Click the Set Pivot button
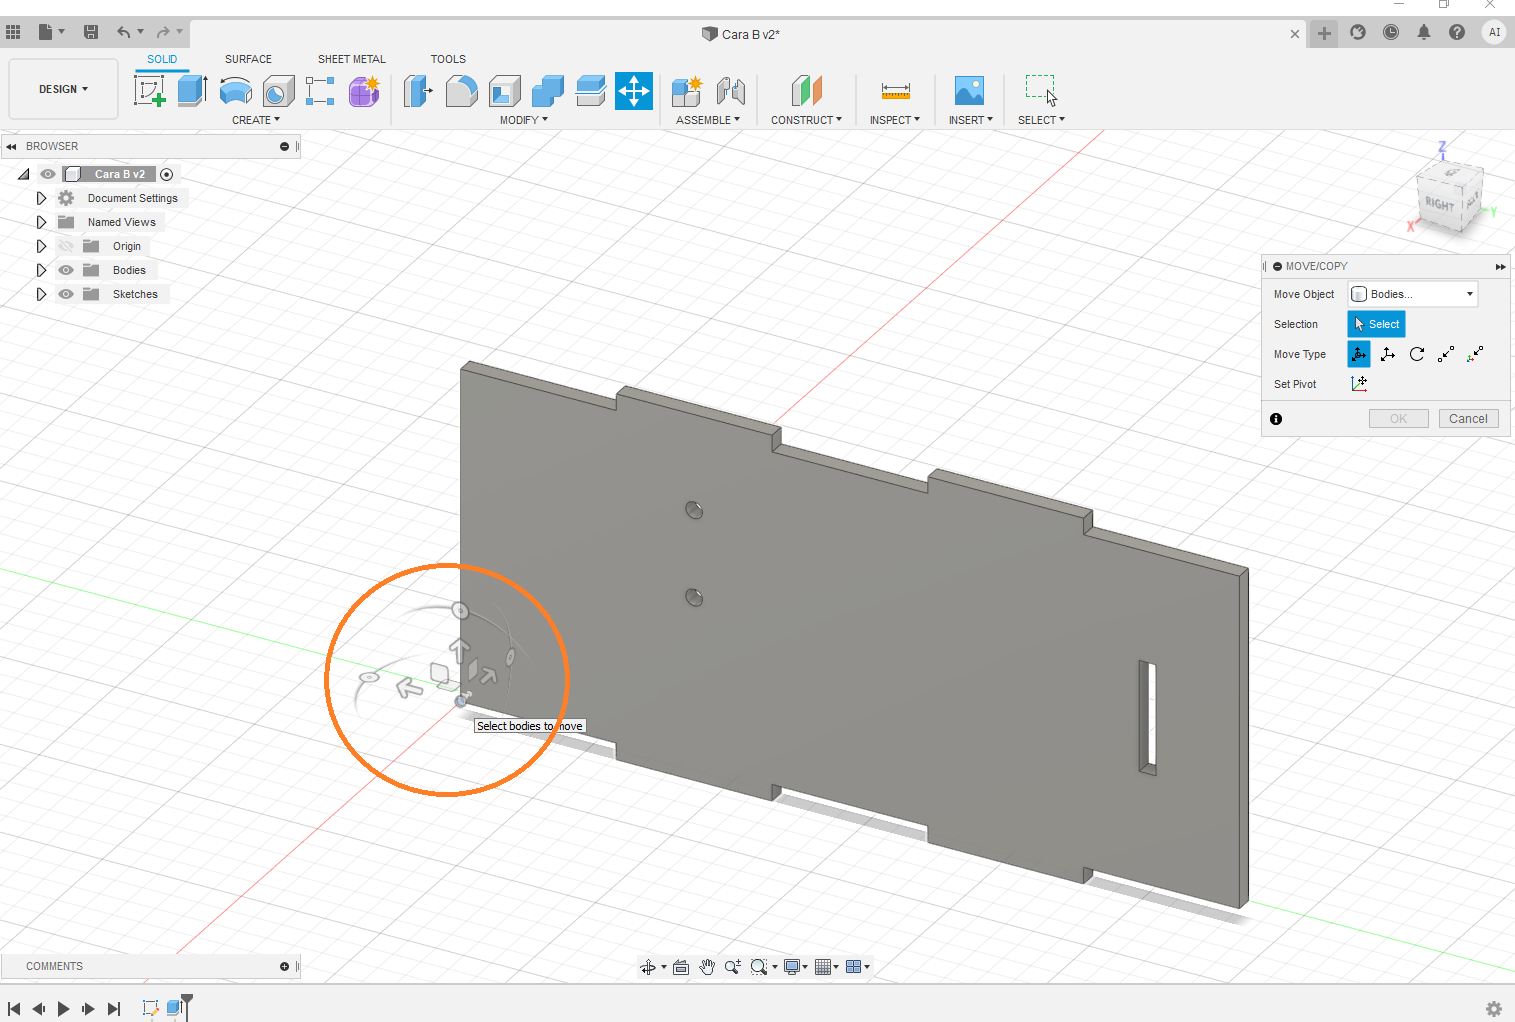The width and height of the screenshot is (1515, 1022). [x=1359, y=384]
